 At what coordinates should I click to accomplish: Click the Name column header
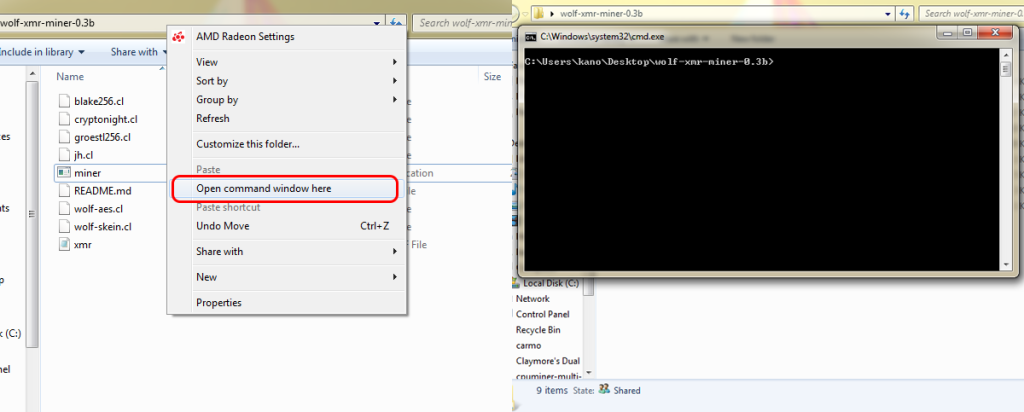point(70,77)
